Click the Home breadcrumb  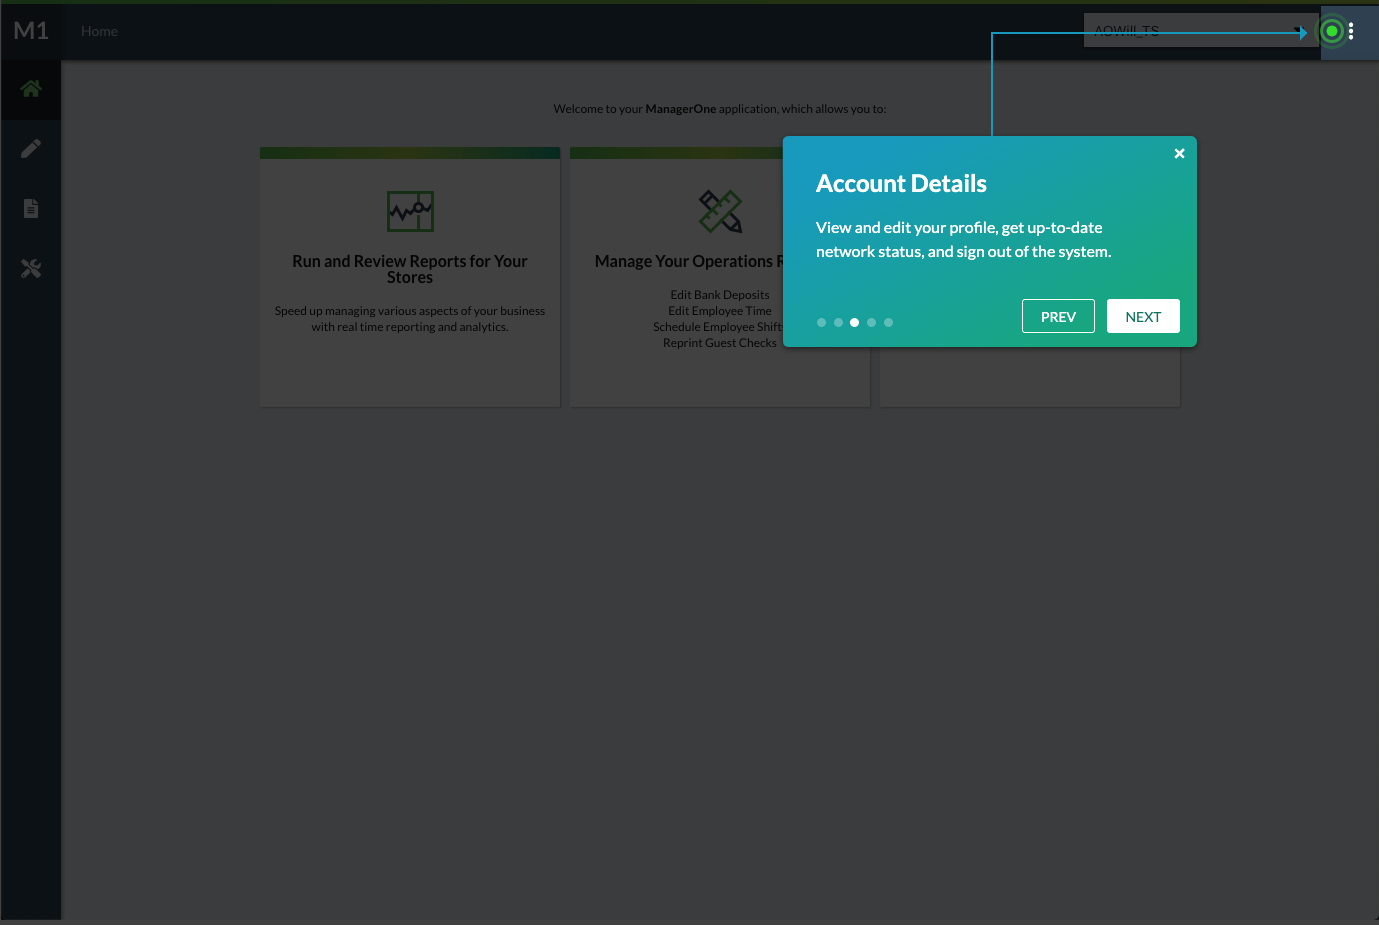tap(99, 31)
